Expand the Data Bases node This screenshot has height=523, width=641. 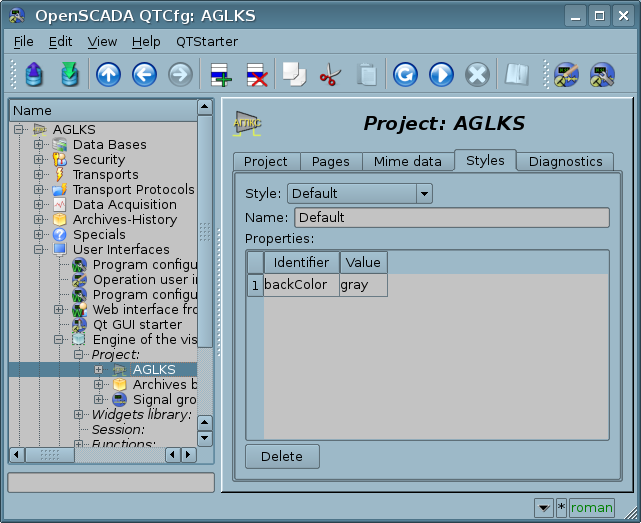(x=38, y=144)
